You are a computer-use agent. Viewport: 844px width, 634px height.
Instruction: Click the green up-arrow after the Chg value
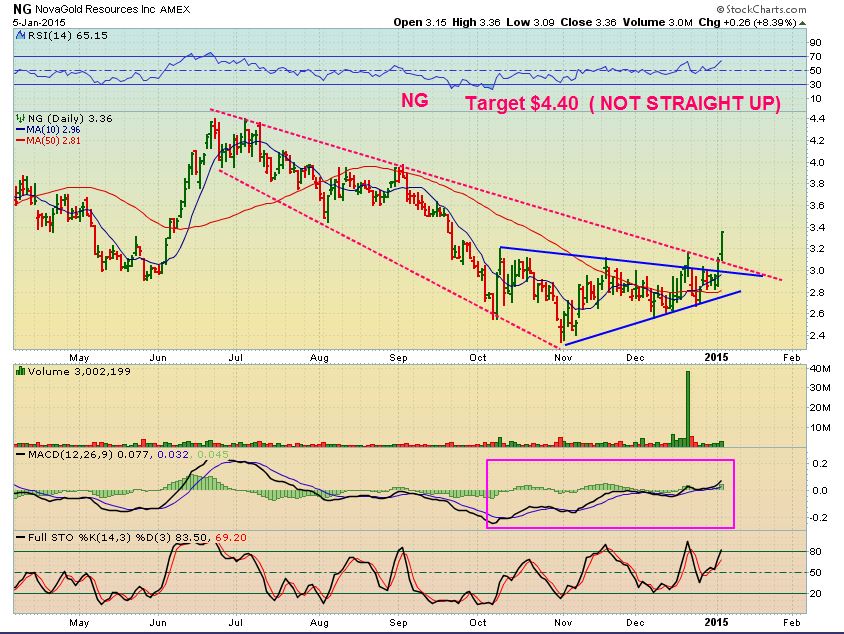803,23
